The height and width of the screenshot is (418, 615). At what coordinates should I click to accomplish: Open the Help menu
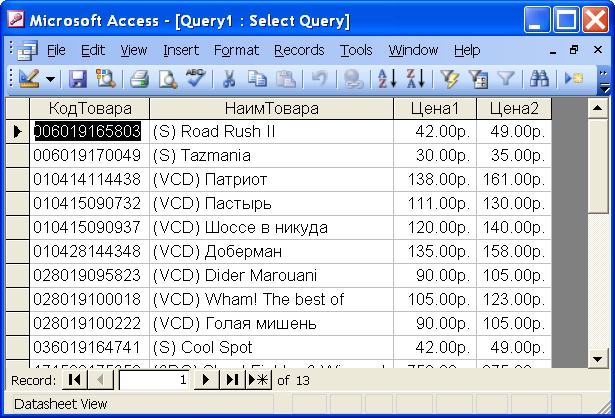(x=467, y=50)
